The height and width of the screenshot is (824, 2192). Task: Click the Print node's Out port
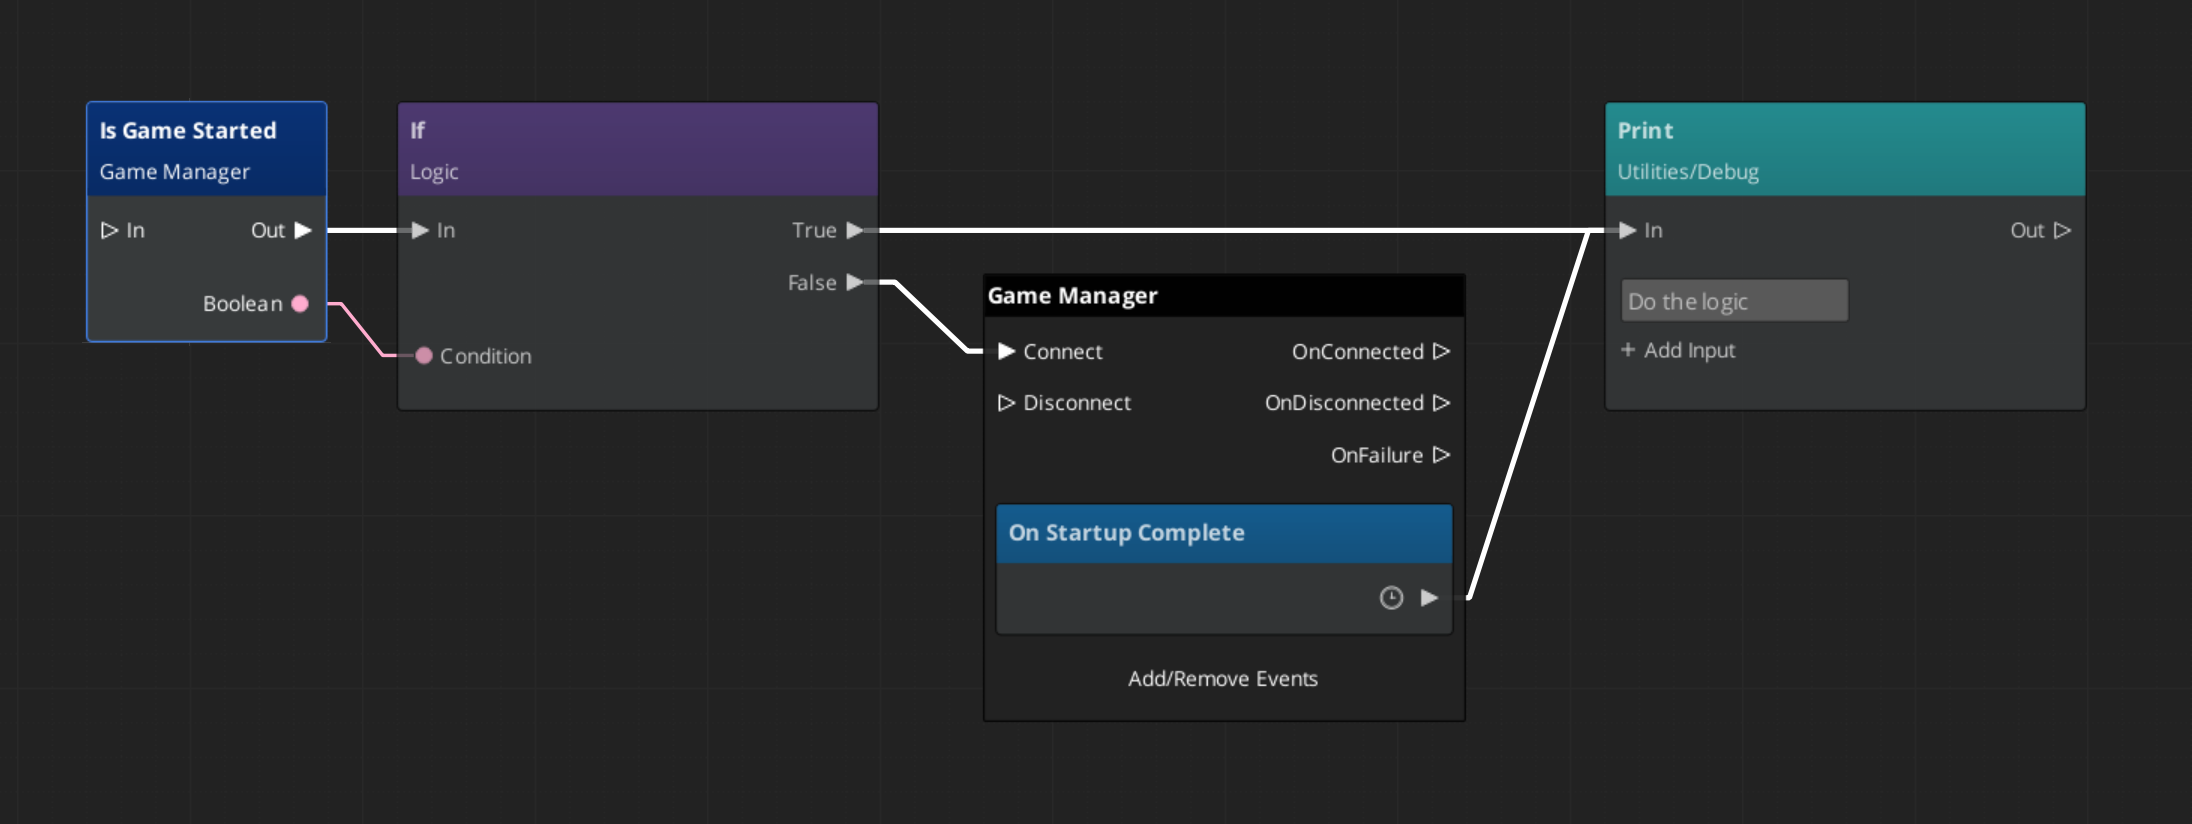click(x=2062, y=230)
